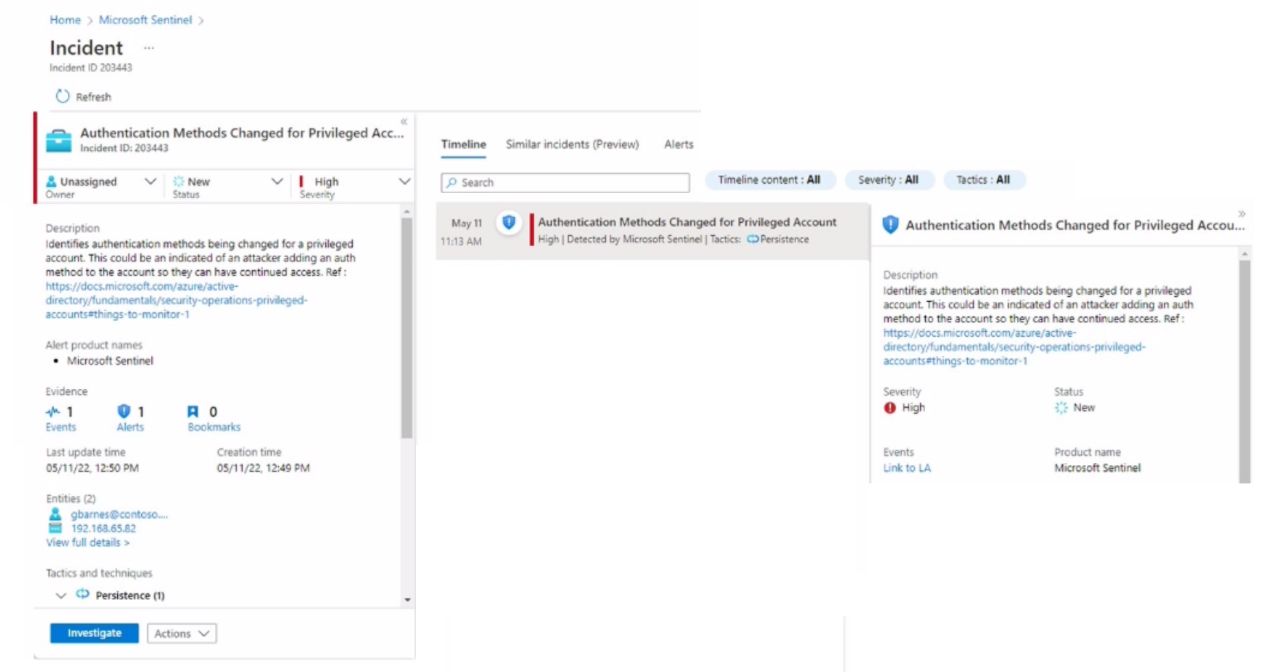Open View full details link
The image size is (1267, 672).
coord(88,543)
